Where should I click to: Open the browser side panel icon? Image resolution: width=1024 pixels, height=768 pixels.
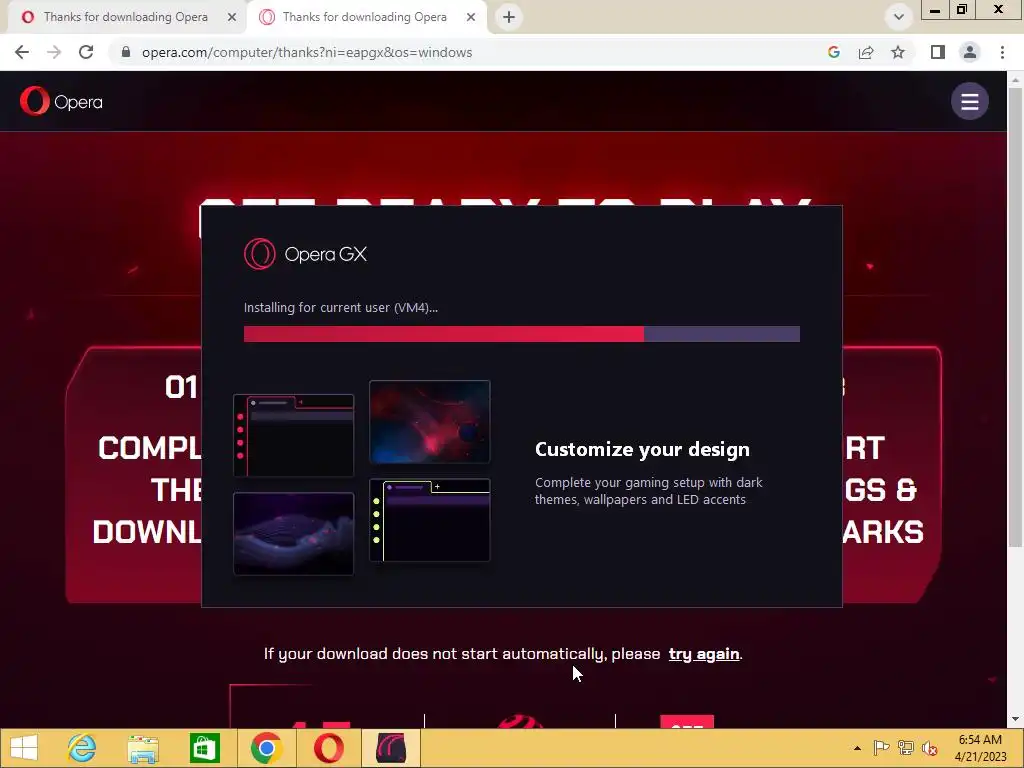coord(938,52)
